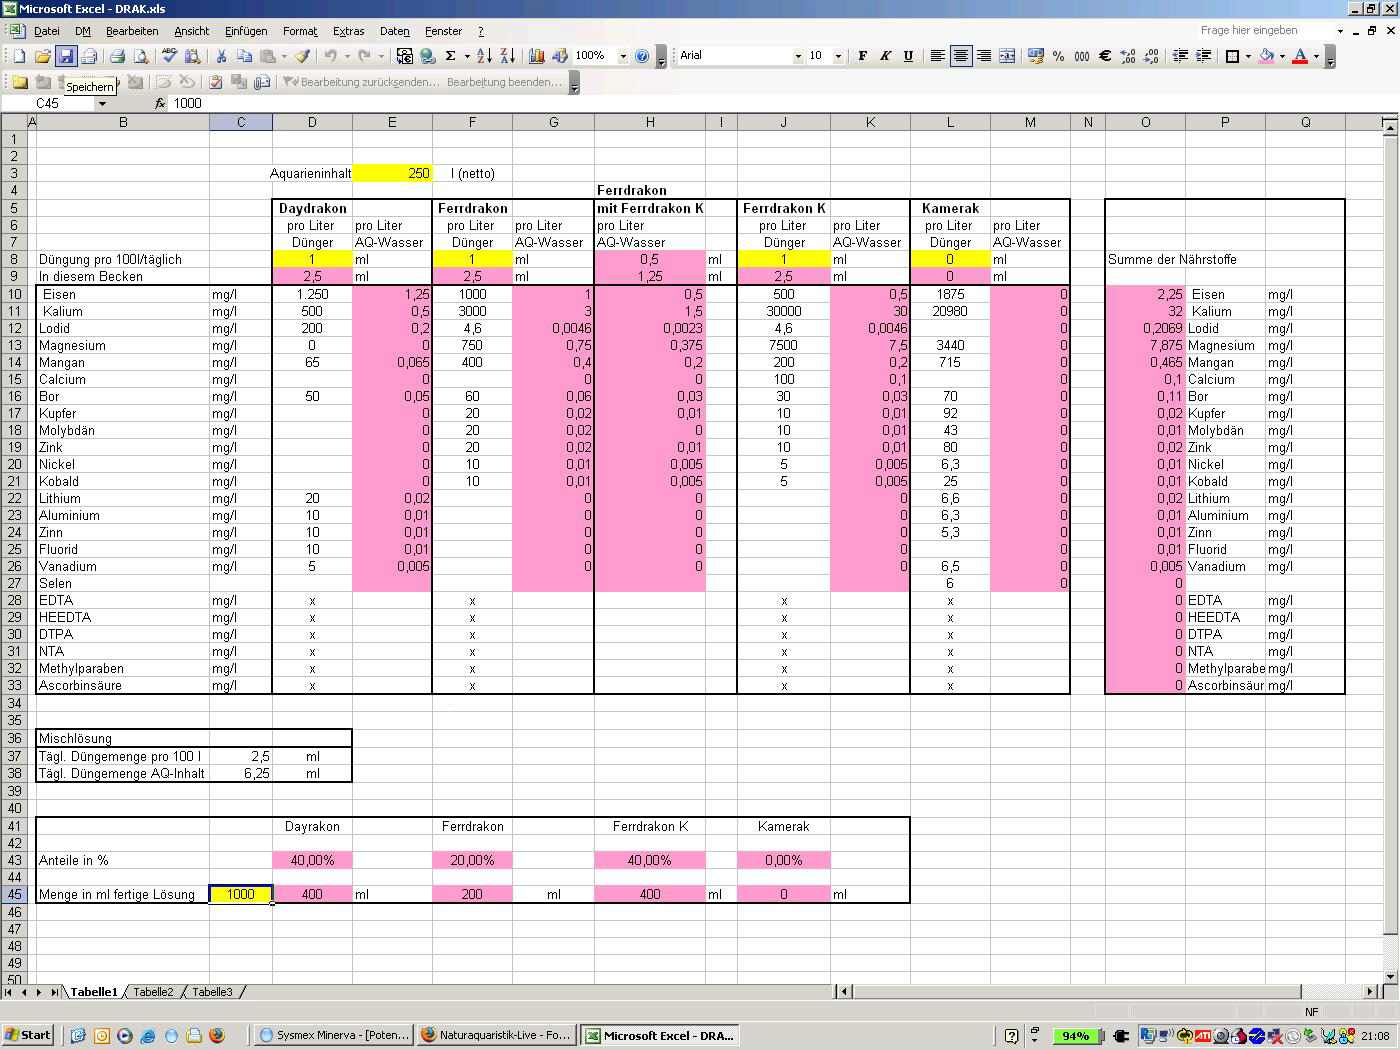The image size is (1400, 1050).
Task: Open the fill color dropdown arrow
Action: 1282,56
